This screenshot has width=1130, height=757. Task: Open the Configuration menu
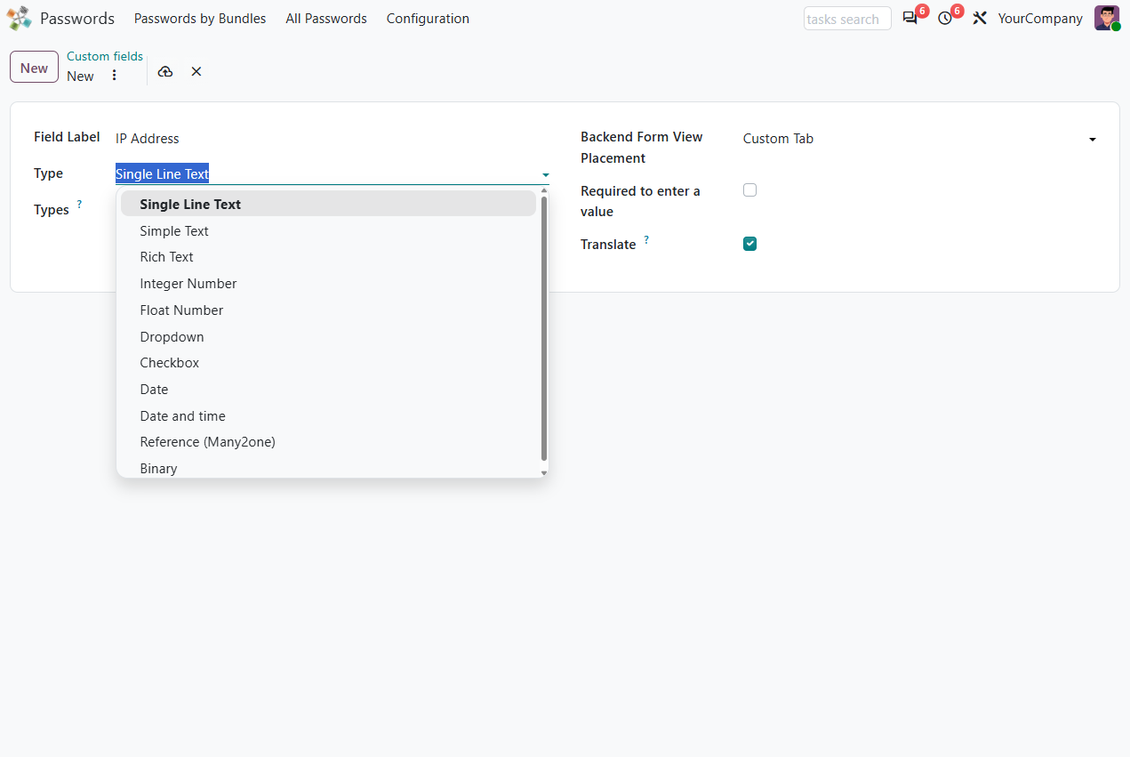coord(427,19)
